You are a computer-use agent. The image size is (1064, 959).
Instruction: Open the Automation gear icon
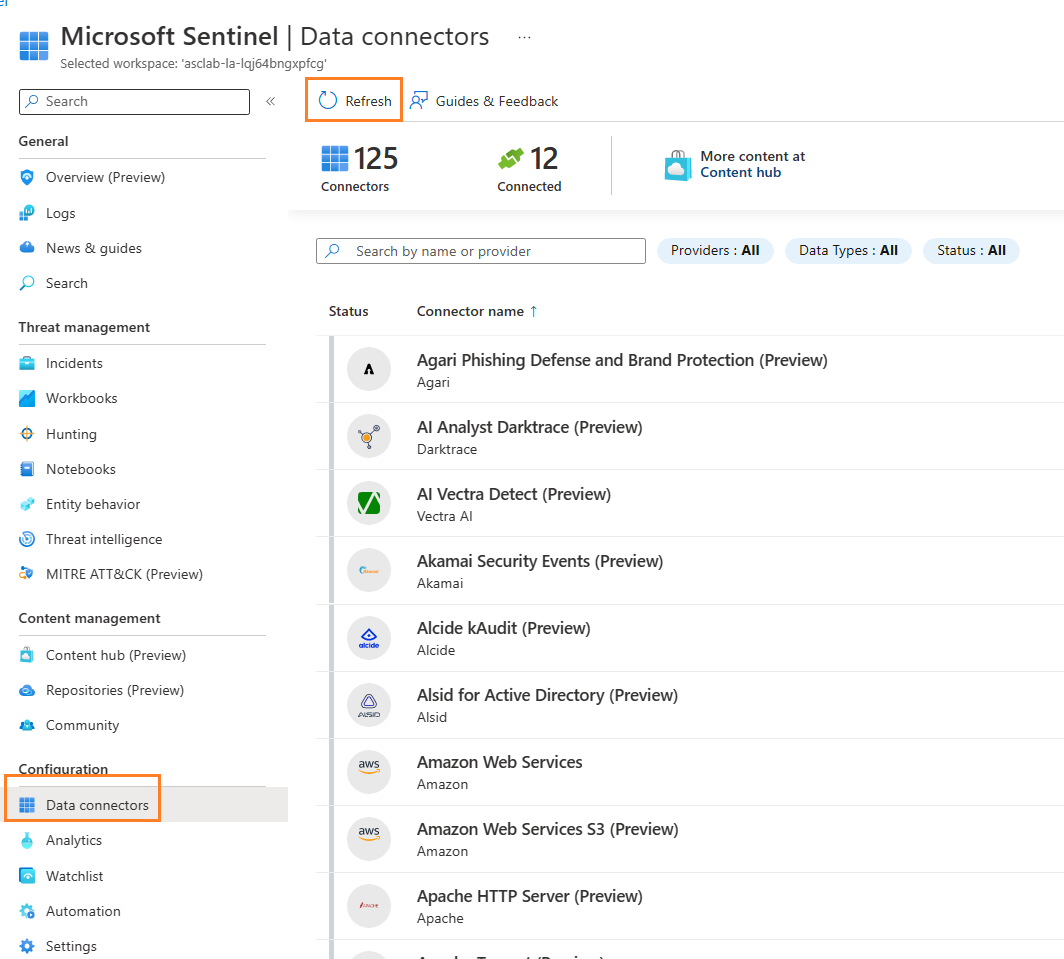pyautogui.click(x=27, y=911)
